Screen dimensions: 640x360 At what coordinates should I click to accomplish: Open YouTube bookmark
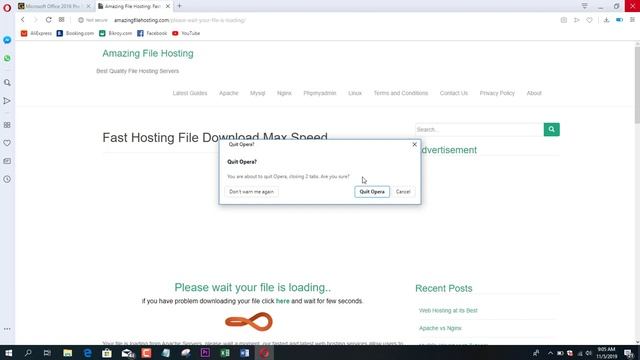click(186, 33)
